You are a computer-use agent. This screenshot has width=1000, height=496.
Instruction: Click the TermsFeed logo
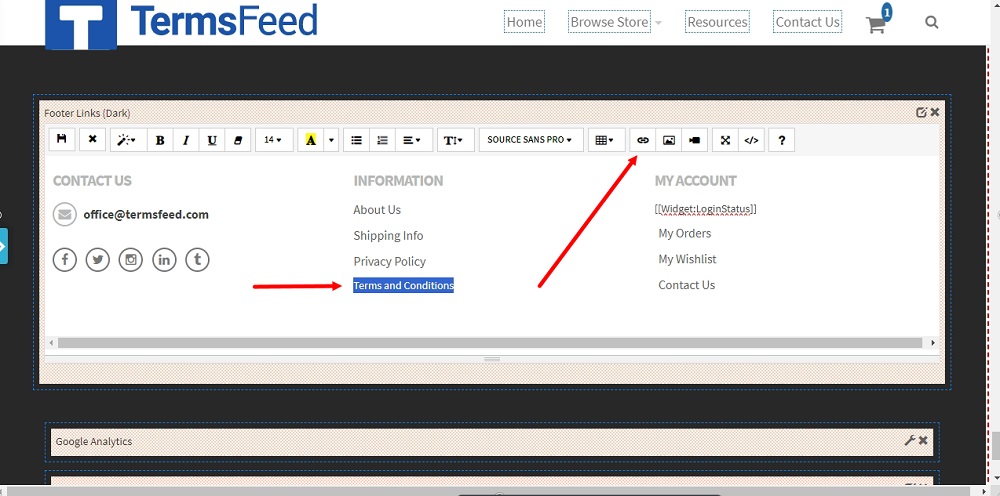[x=181, y=23]
